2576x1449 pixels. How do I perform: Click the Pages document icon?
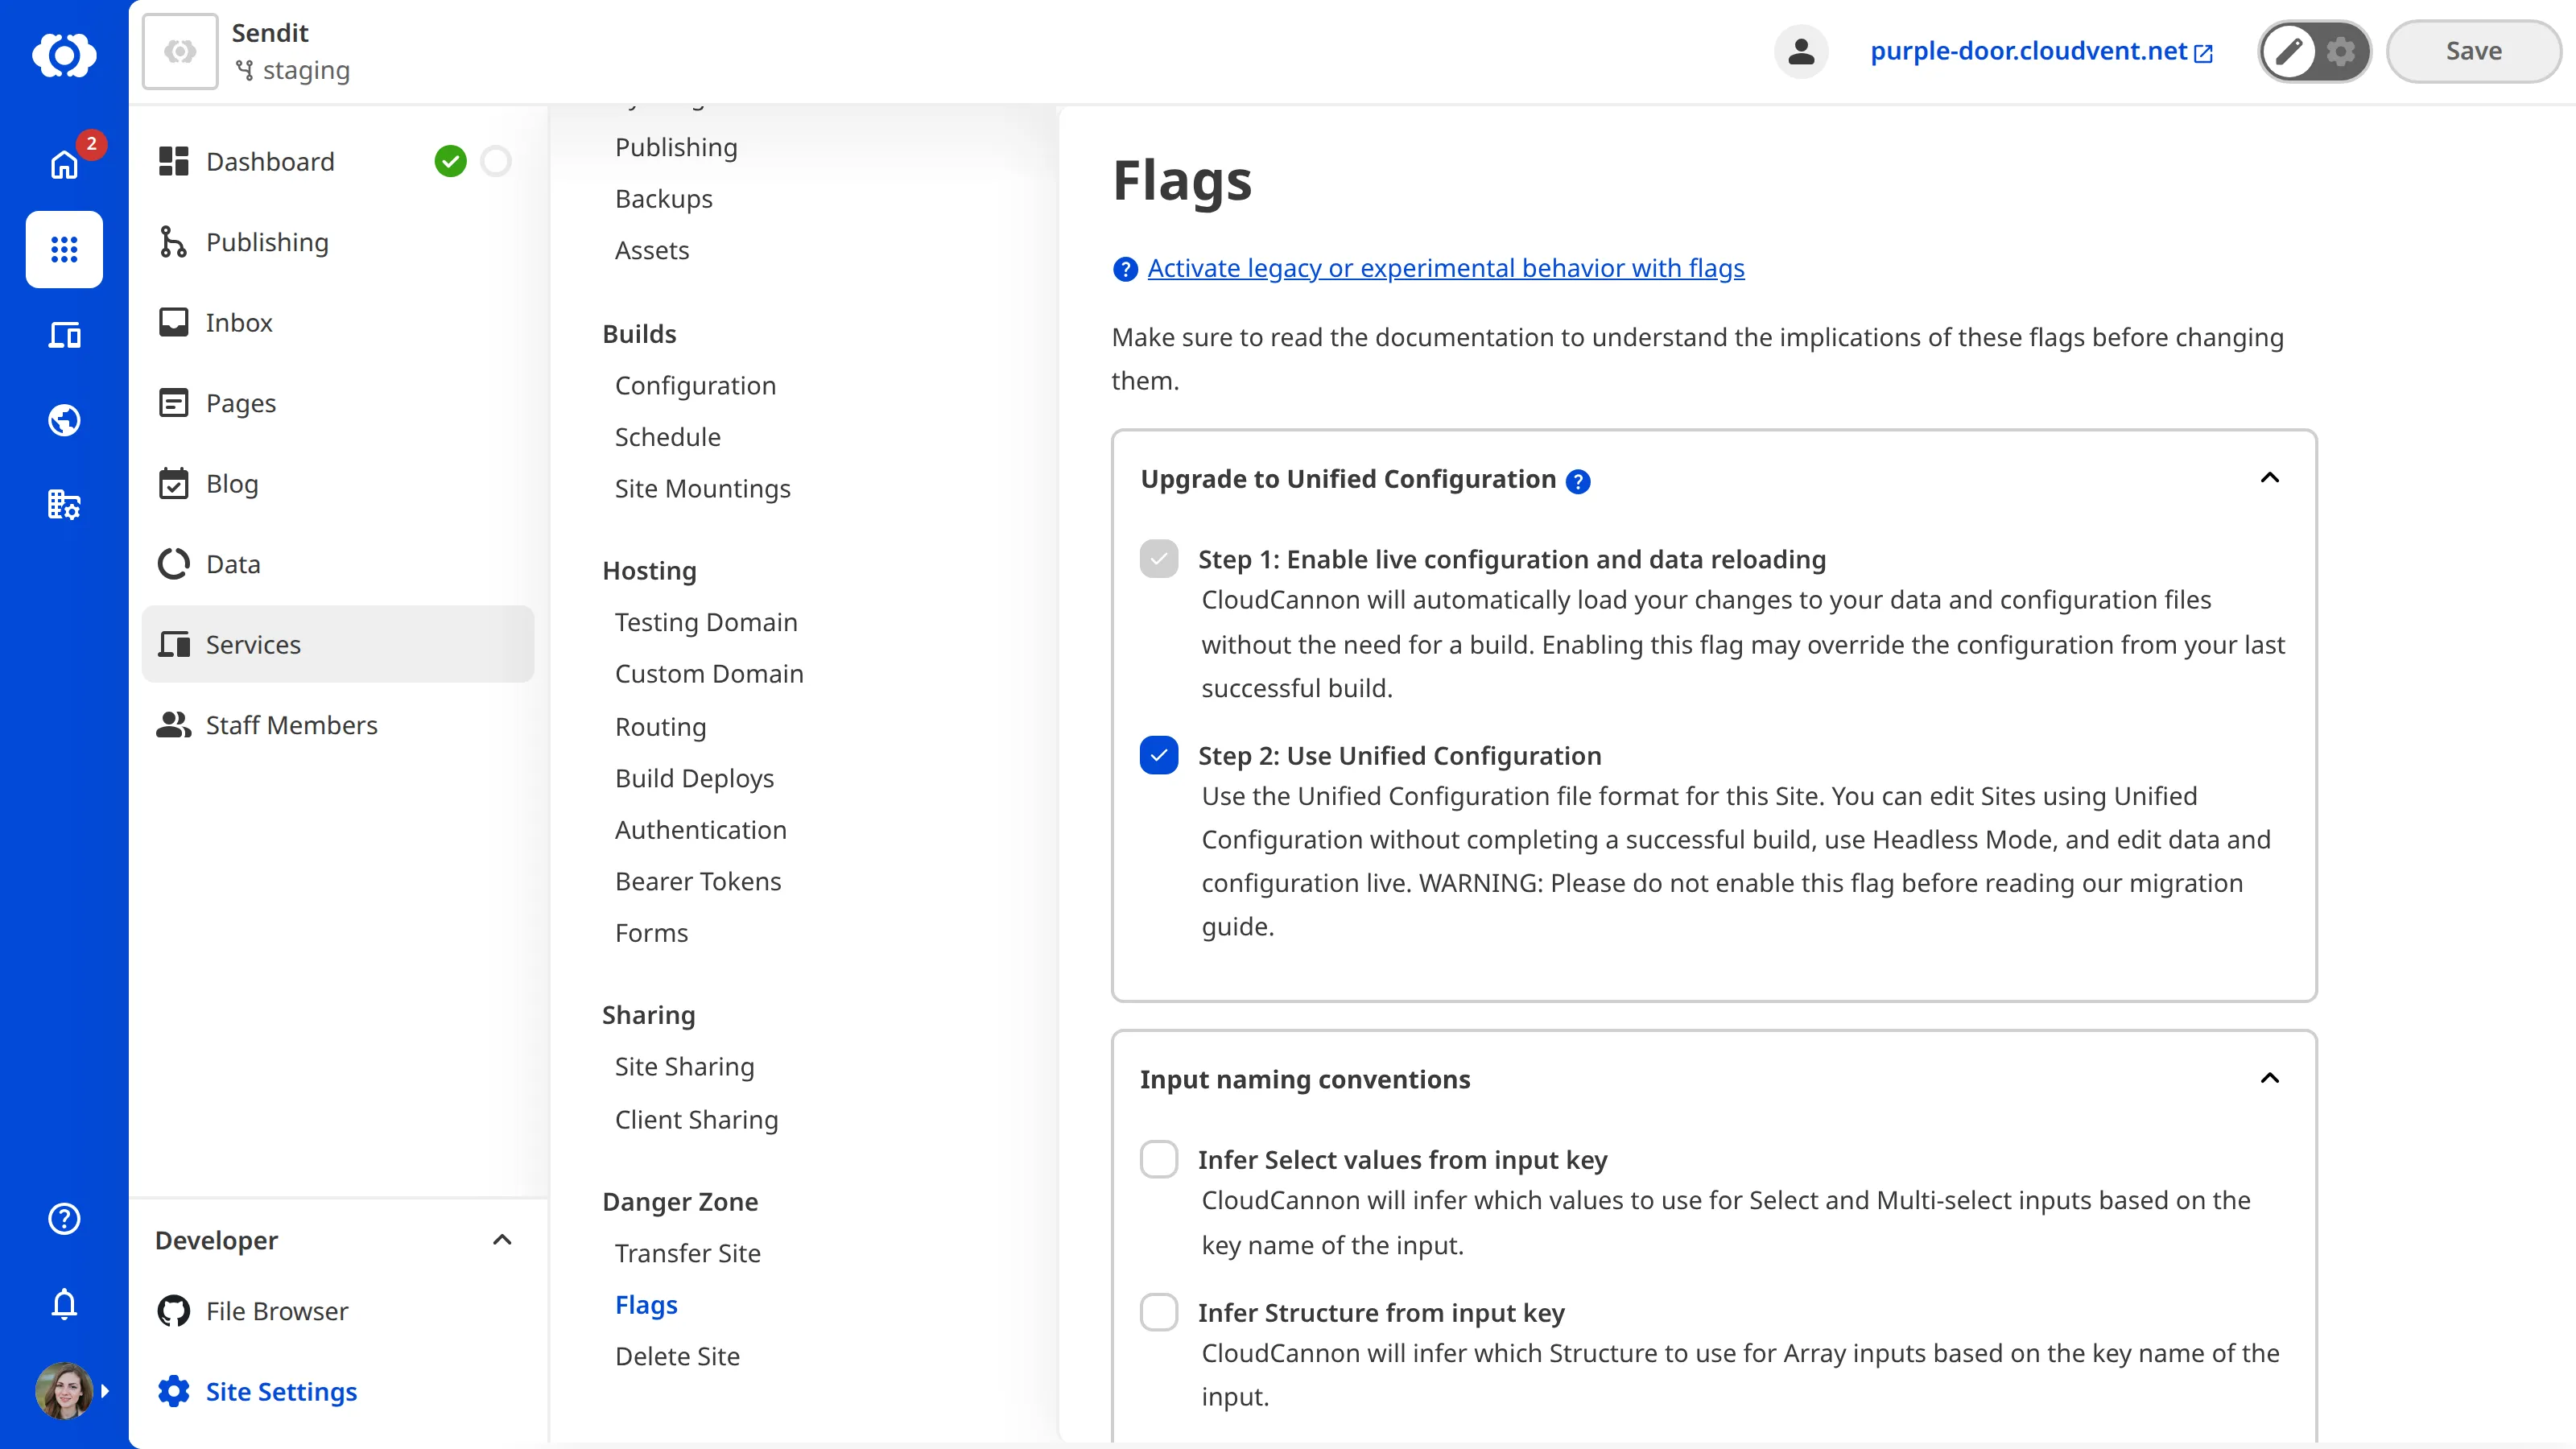tap(174, 403)
